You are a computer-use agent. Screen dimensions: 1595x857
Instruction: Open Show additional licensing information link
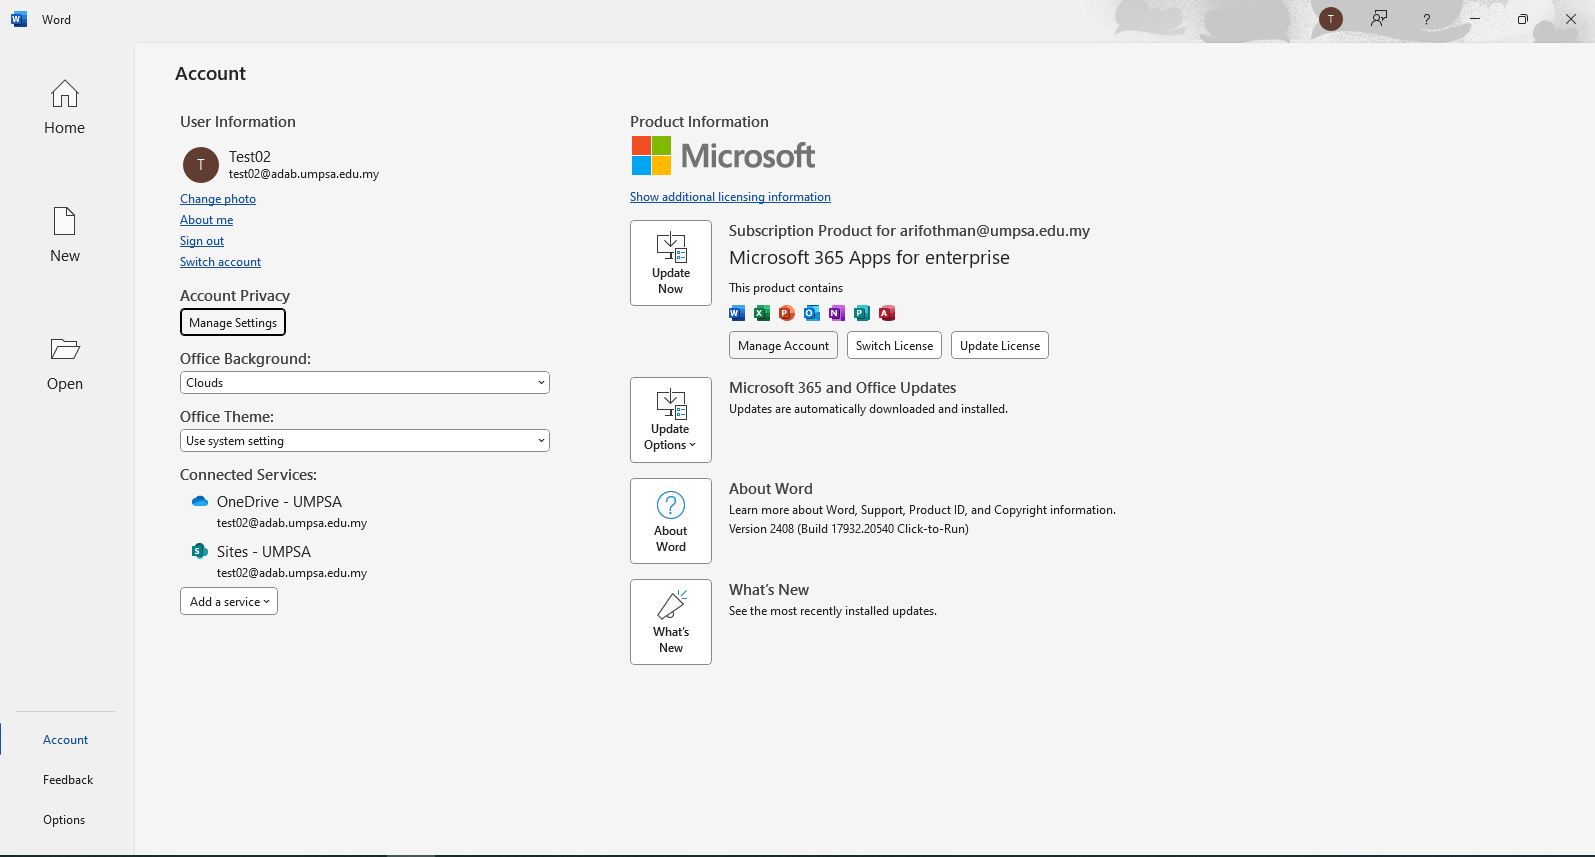(730, 197)
